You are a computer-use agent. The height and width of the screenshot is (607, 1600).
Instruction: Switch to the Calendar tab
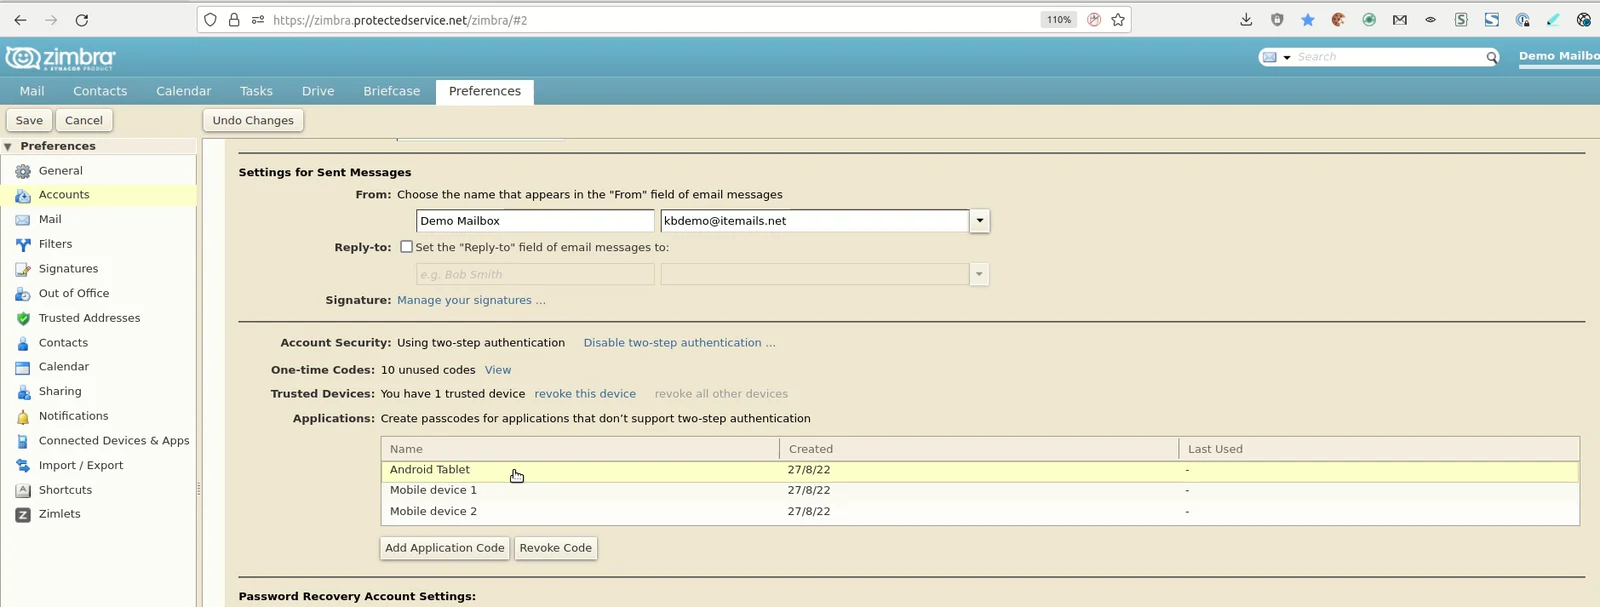pyautogui.click(x=184, y=91)
